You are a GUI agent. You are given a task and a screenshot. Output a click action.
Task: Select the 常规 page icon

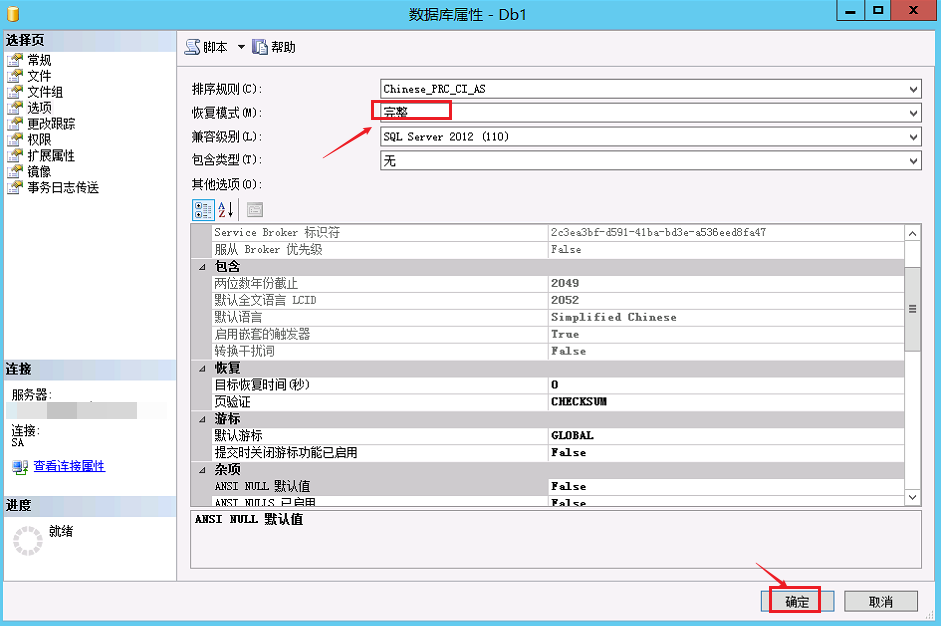[x=15, y=59]
